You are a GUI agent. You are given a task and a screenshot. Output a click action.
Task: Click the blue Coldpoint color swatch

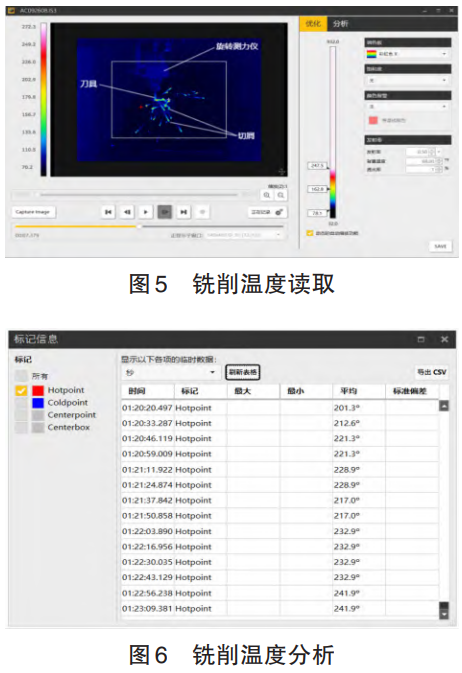pyautogui.click(x=38, y=403)
